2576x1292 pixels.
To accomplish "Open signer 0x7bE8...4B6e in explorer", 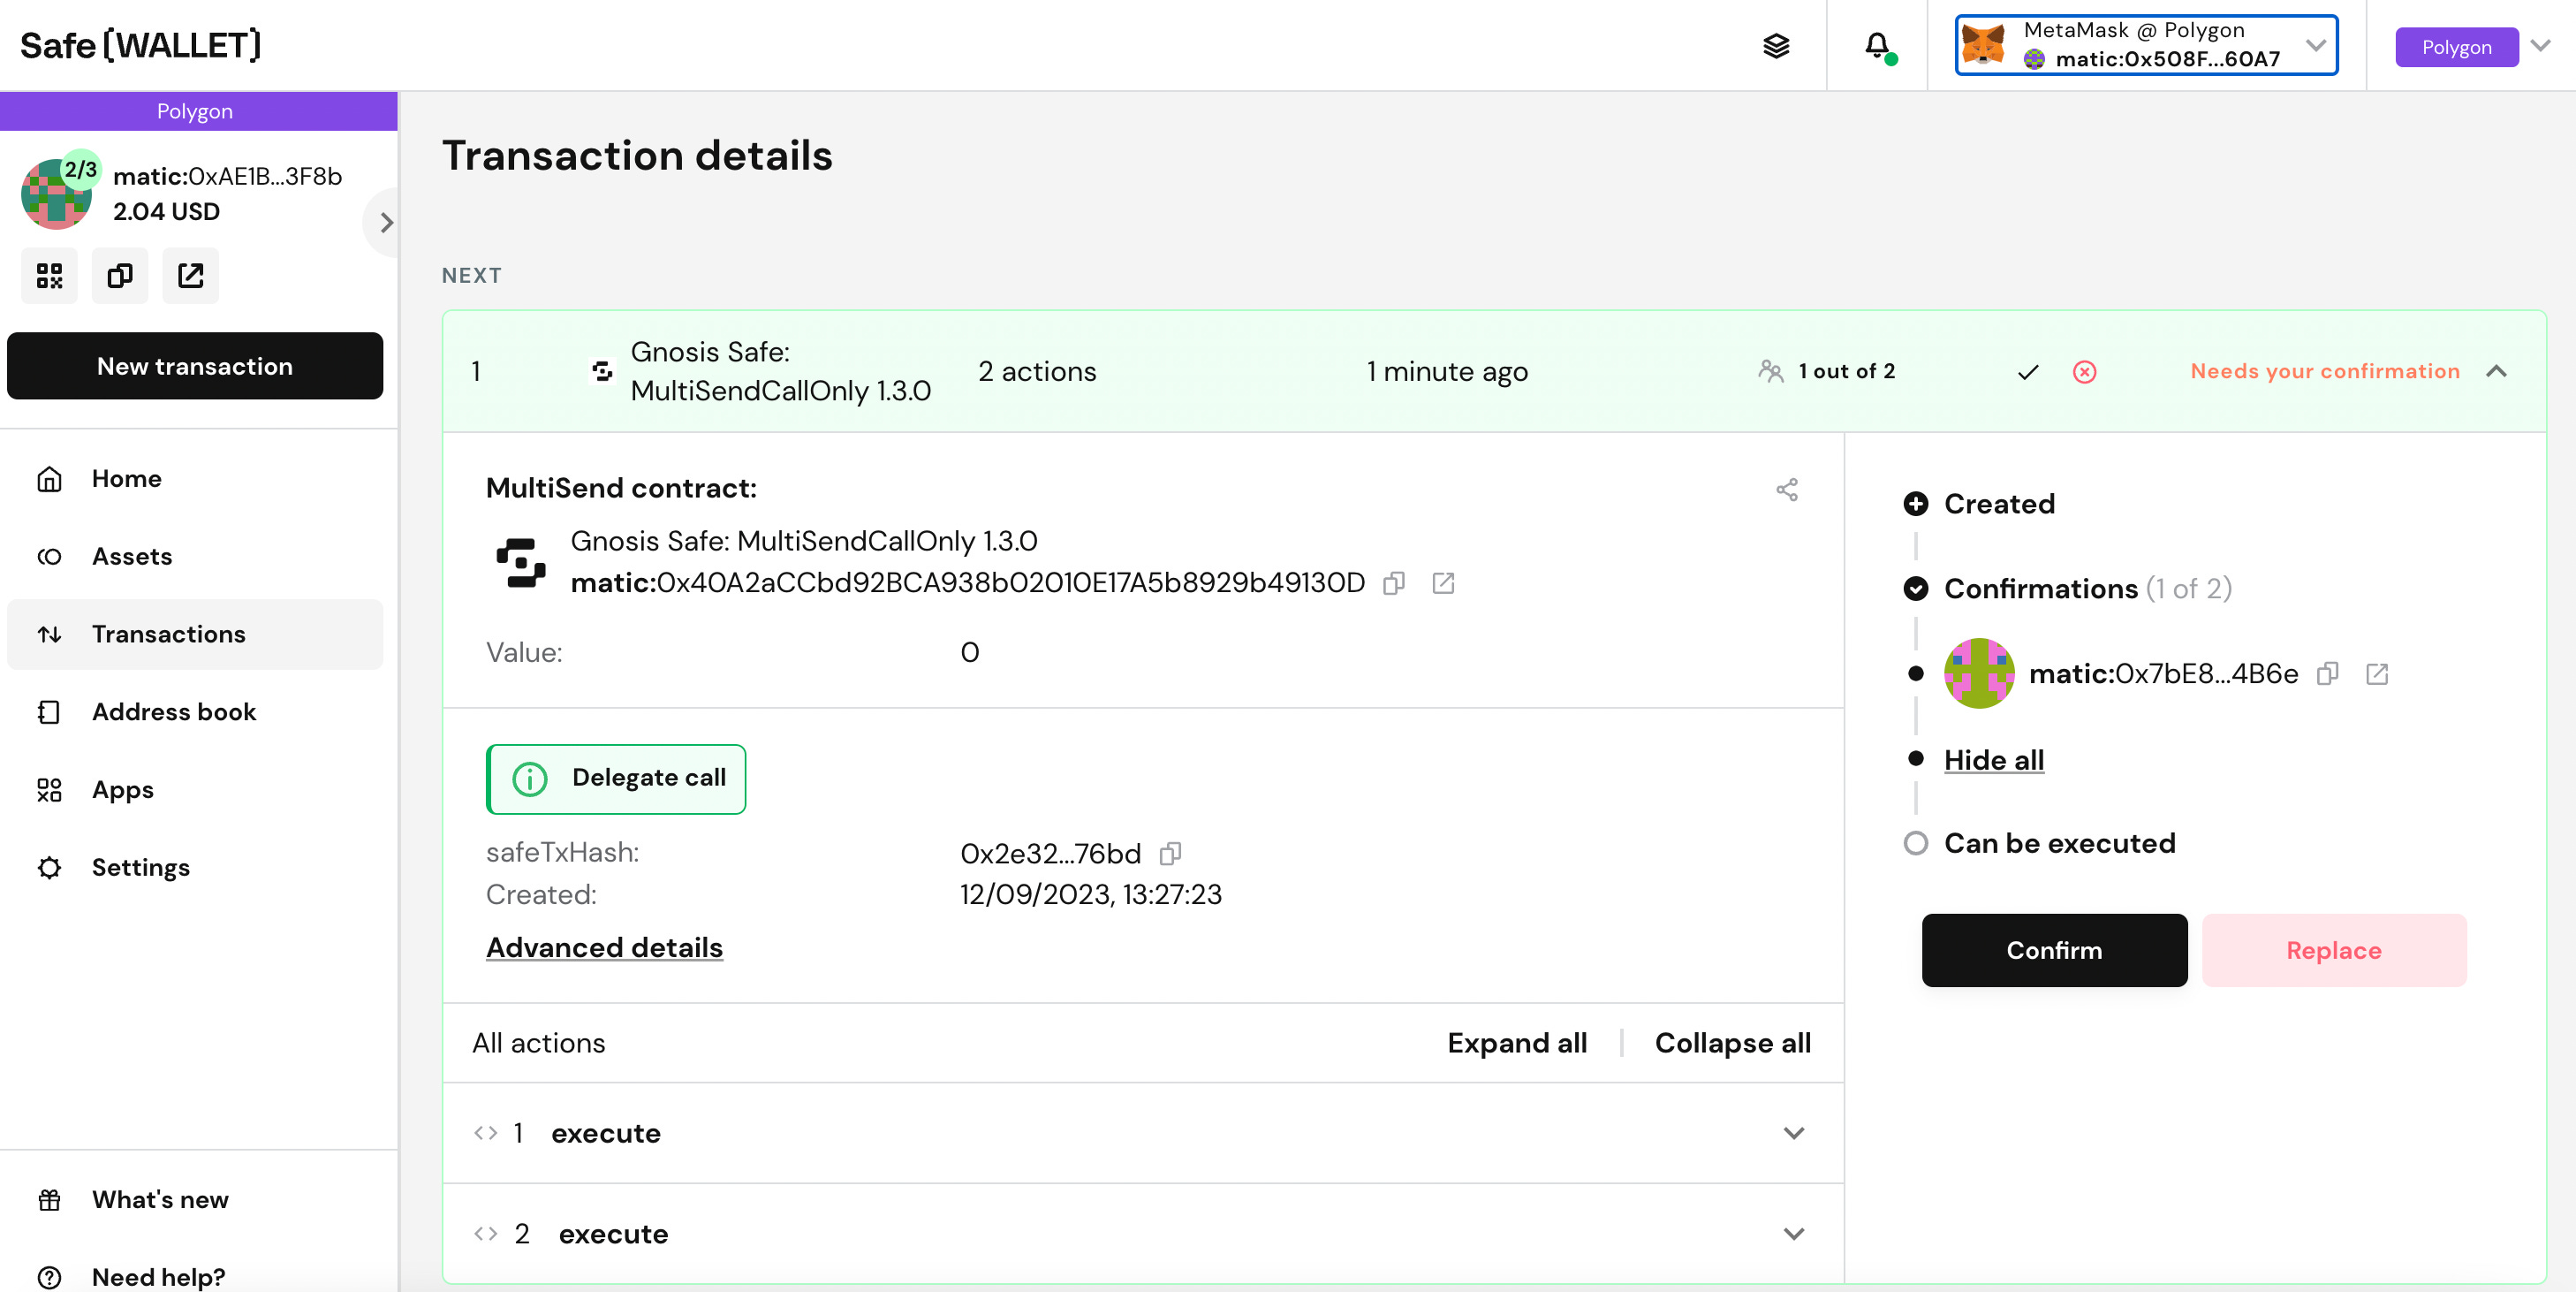I will point(2377,674).
